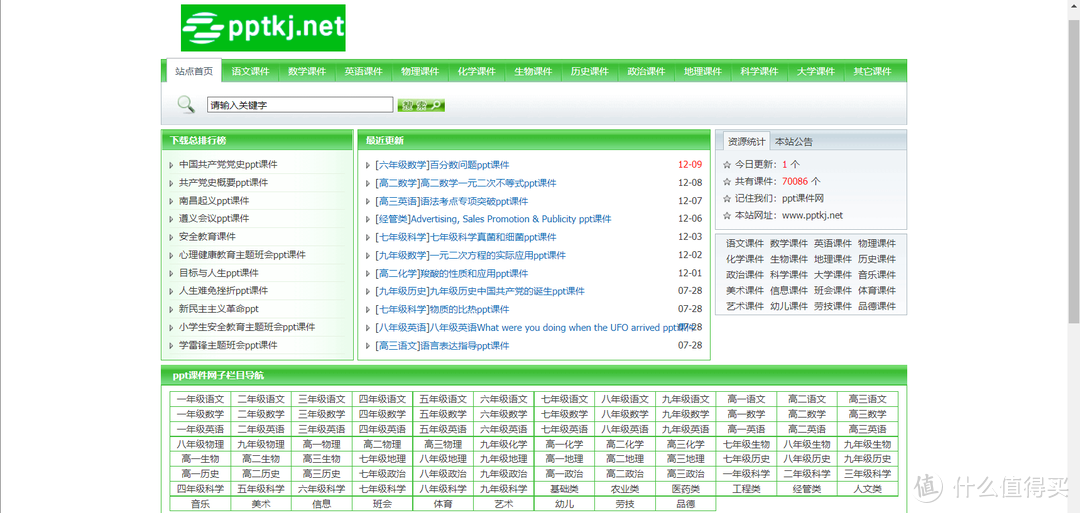
Task: Focus the keyword search input field
Action: 300,105
